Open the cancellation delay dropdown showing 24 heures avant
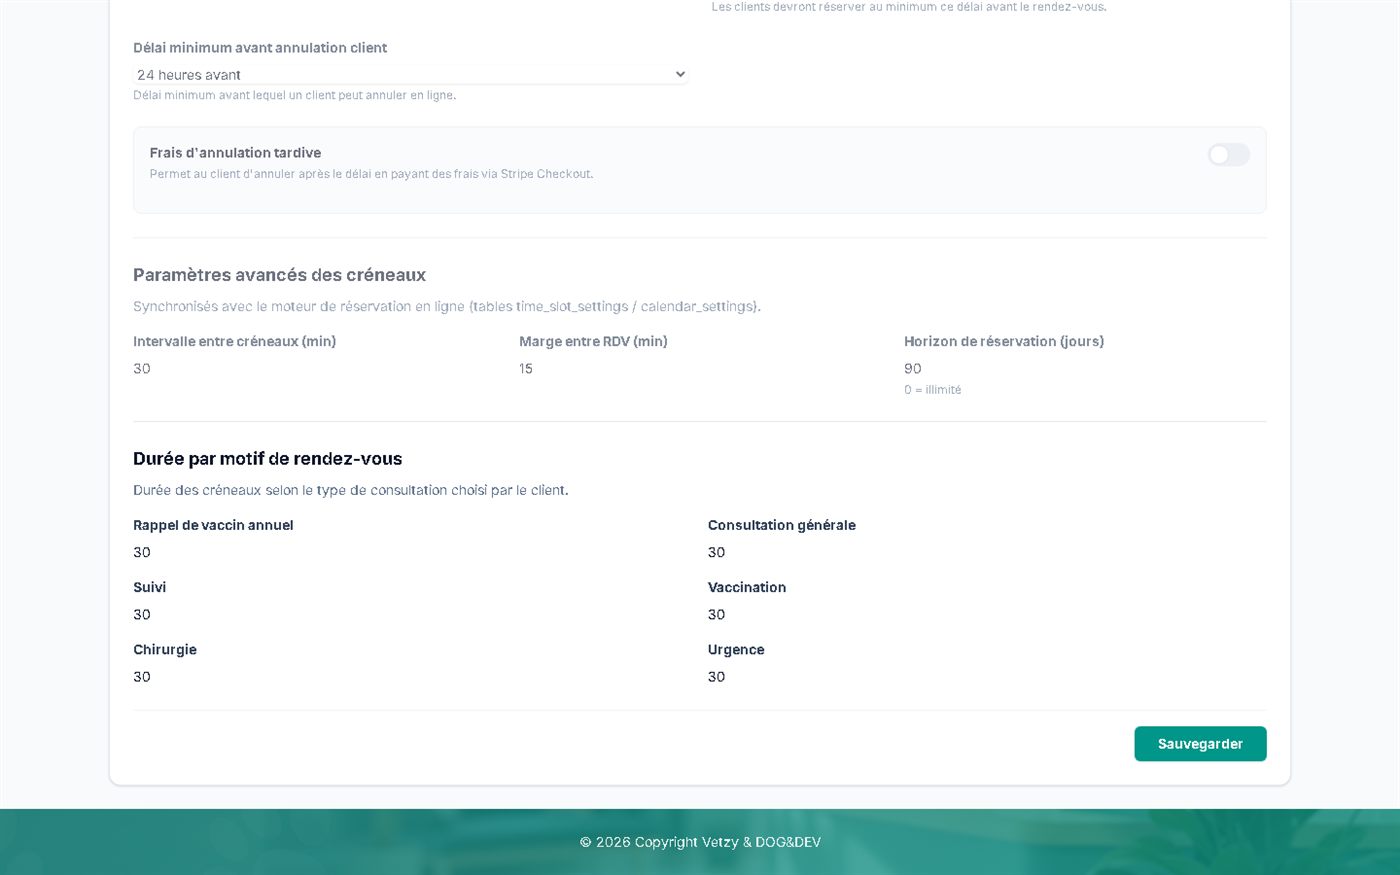Image resolution: width=1400 pixels, height=875 pixels. pos(410,74)
